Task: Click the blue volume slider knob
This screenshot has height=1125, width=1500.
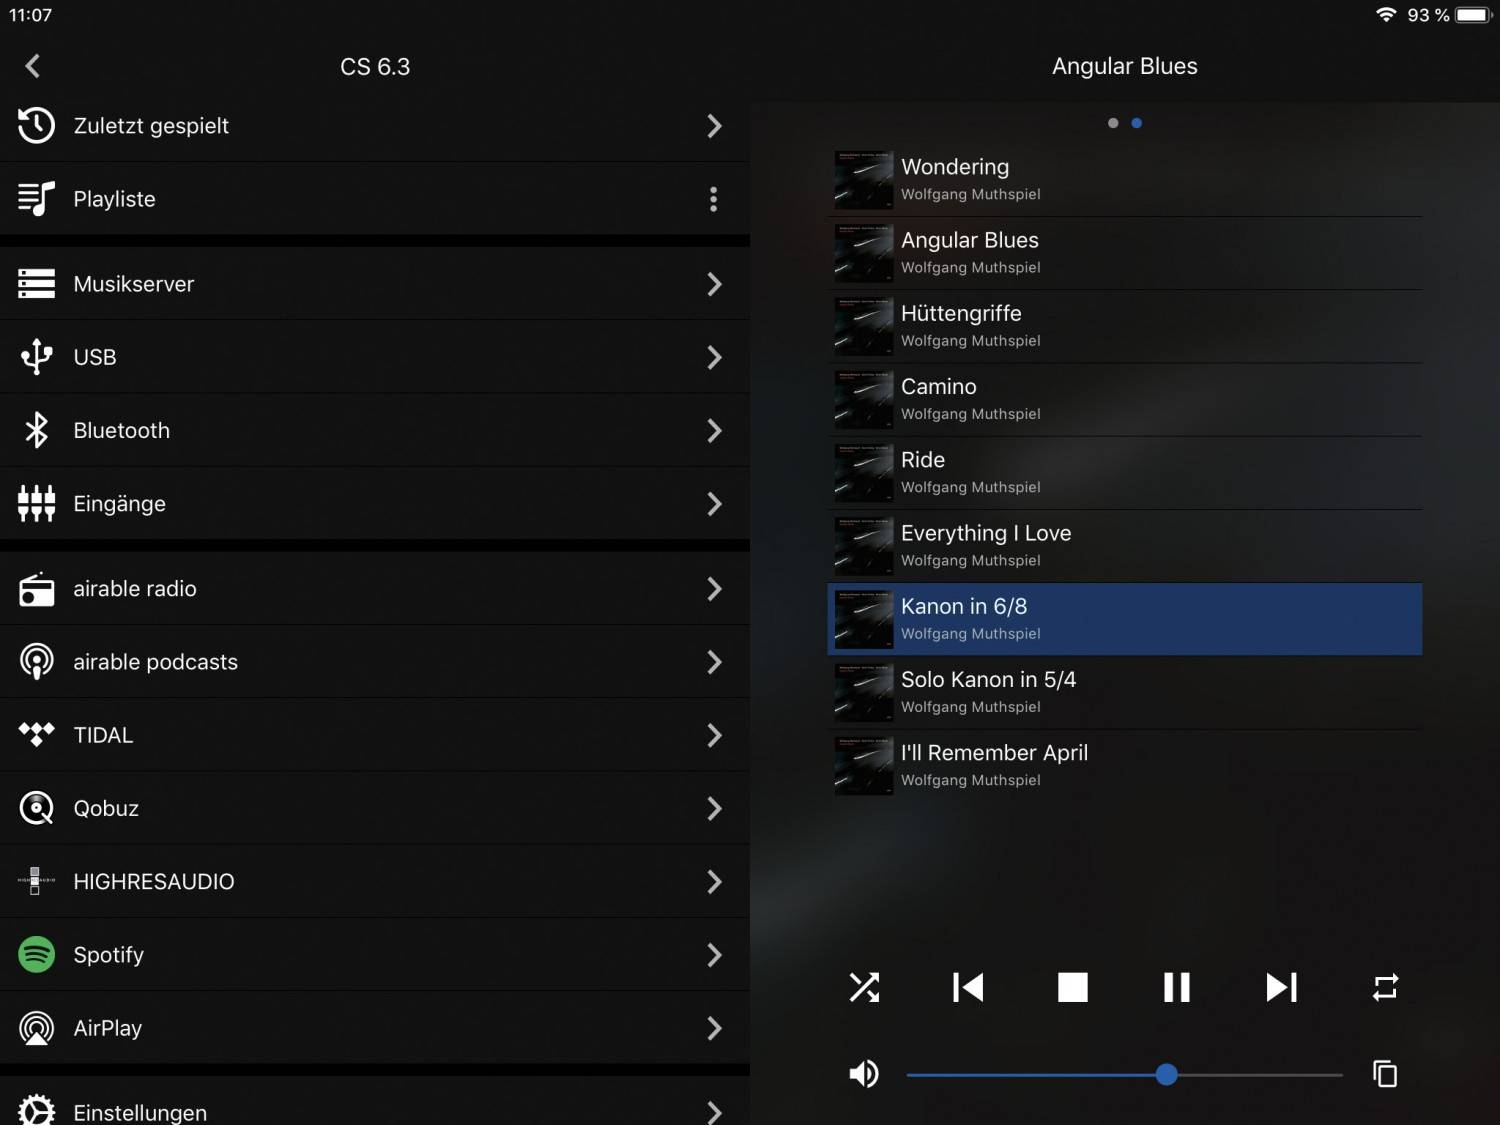Action: coord(1166,1075)
